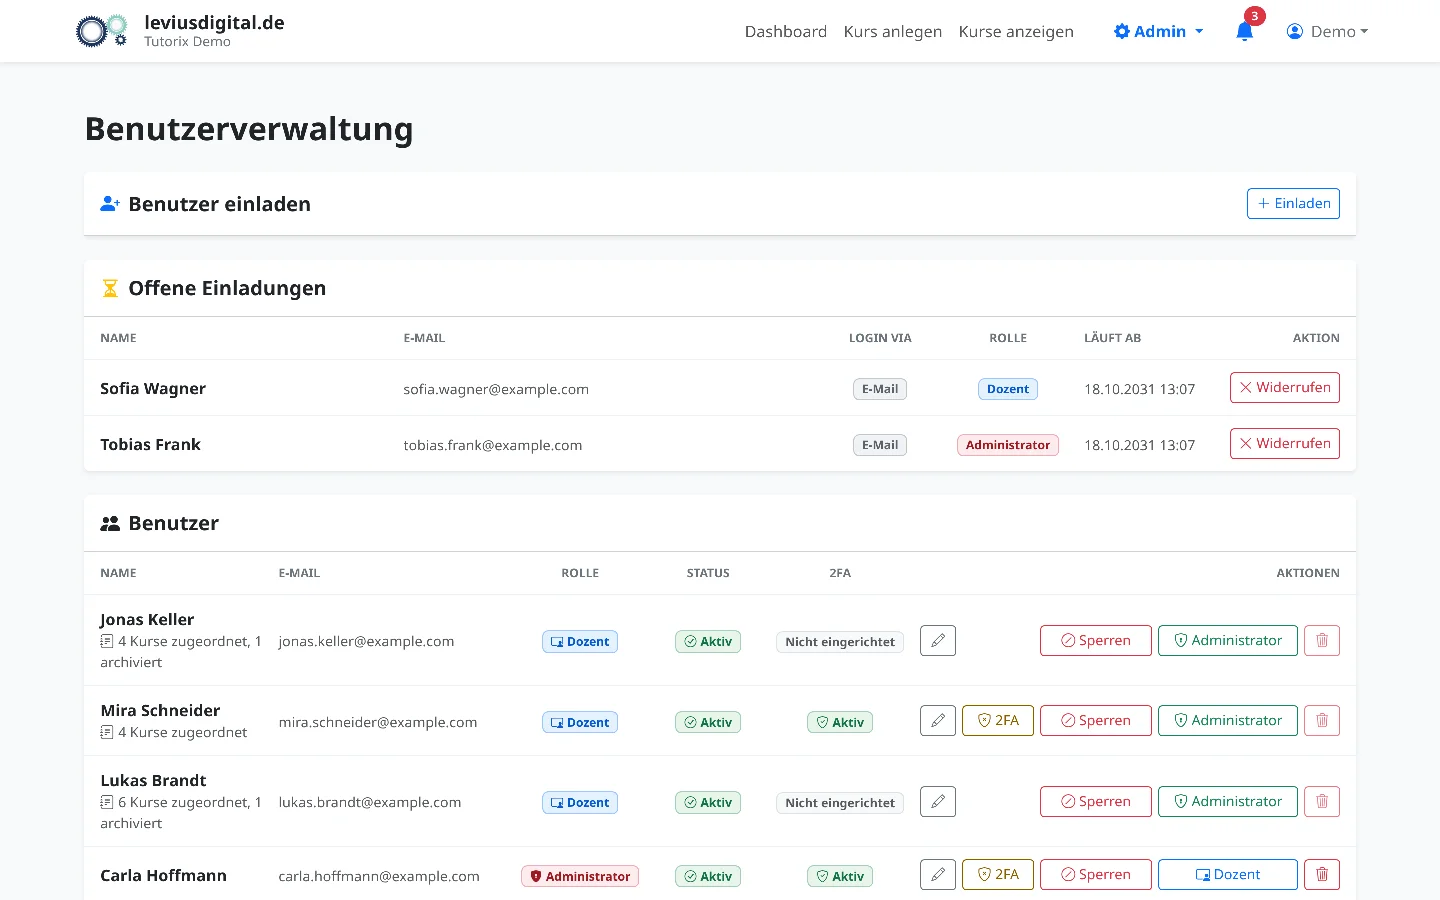Open the notifications bell icon

[x=1244, y=31]
